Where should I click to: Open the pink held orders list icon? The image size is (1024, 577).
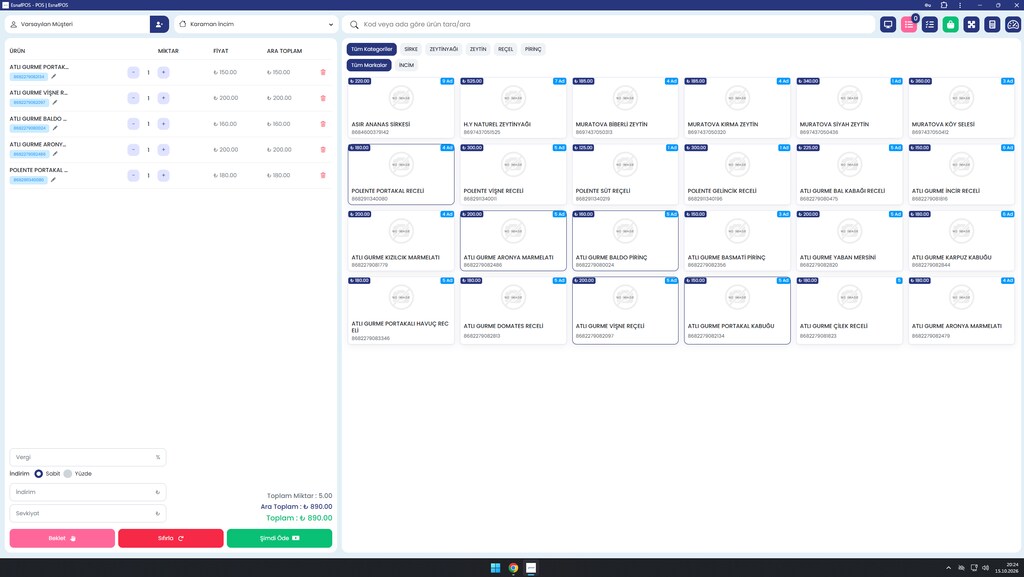[x=909, y=25]
